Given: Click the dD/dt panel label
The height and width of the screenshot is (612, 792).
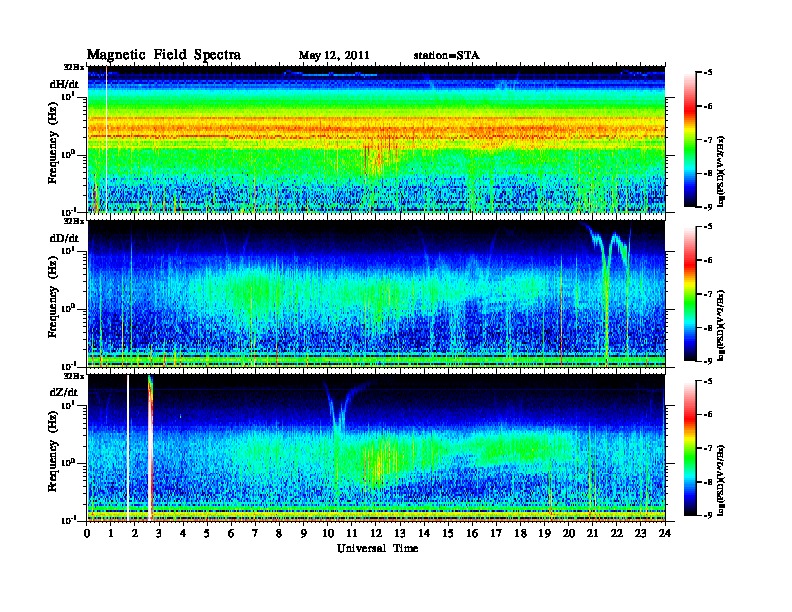Looking at the screenshot, I should [64, 238].
